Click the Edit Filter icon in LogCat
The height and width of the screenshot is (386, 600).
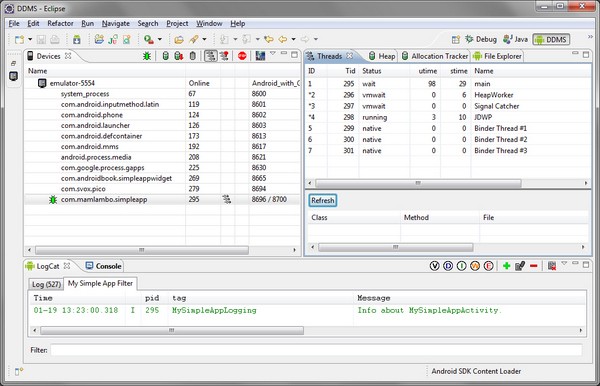[x=520, y=266]
